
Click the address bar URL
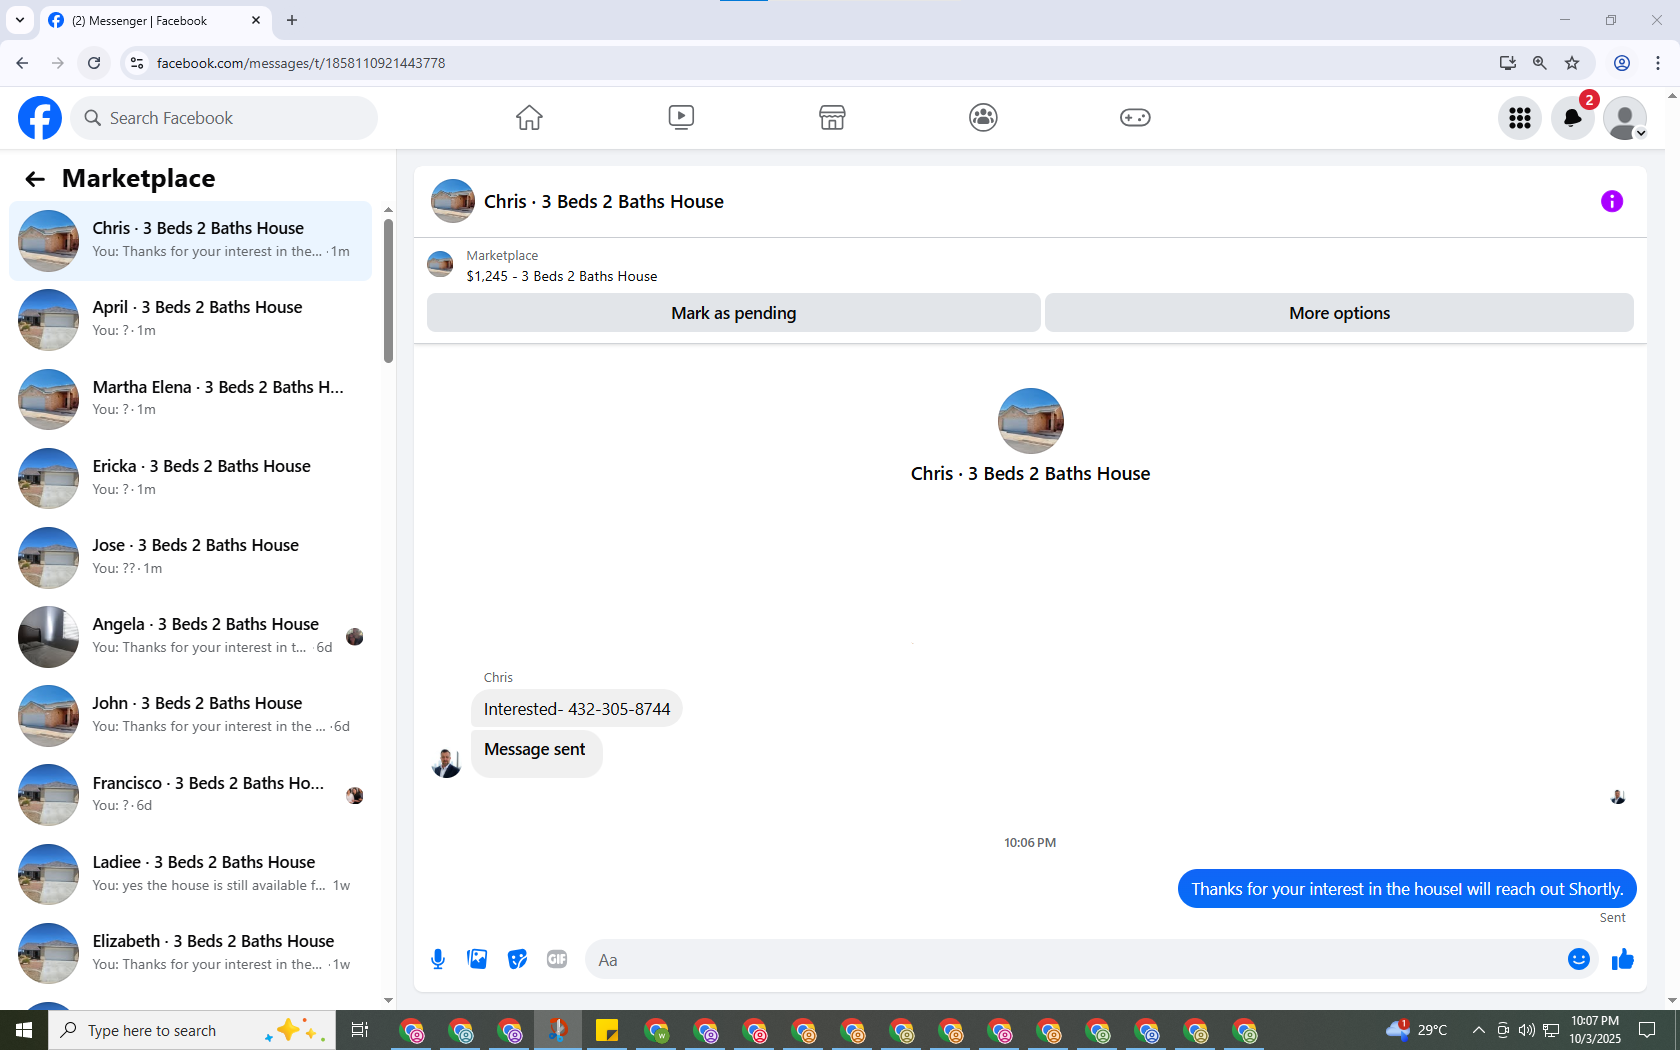coord(301,63)
